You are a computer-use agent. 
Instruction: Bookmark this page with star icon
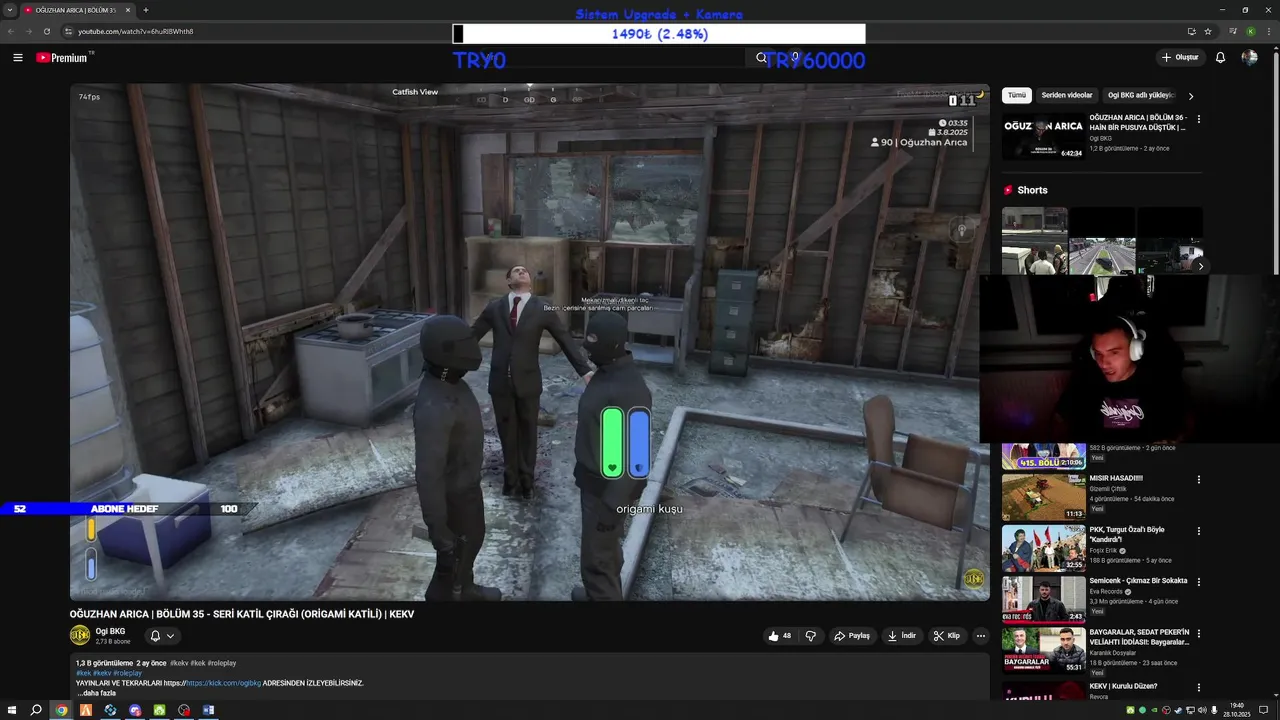pyautogui.click(x=1208, y=31)
